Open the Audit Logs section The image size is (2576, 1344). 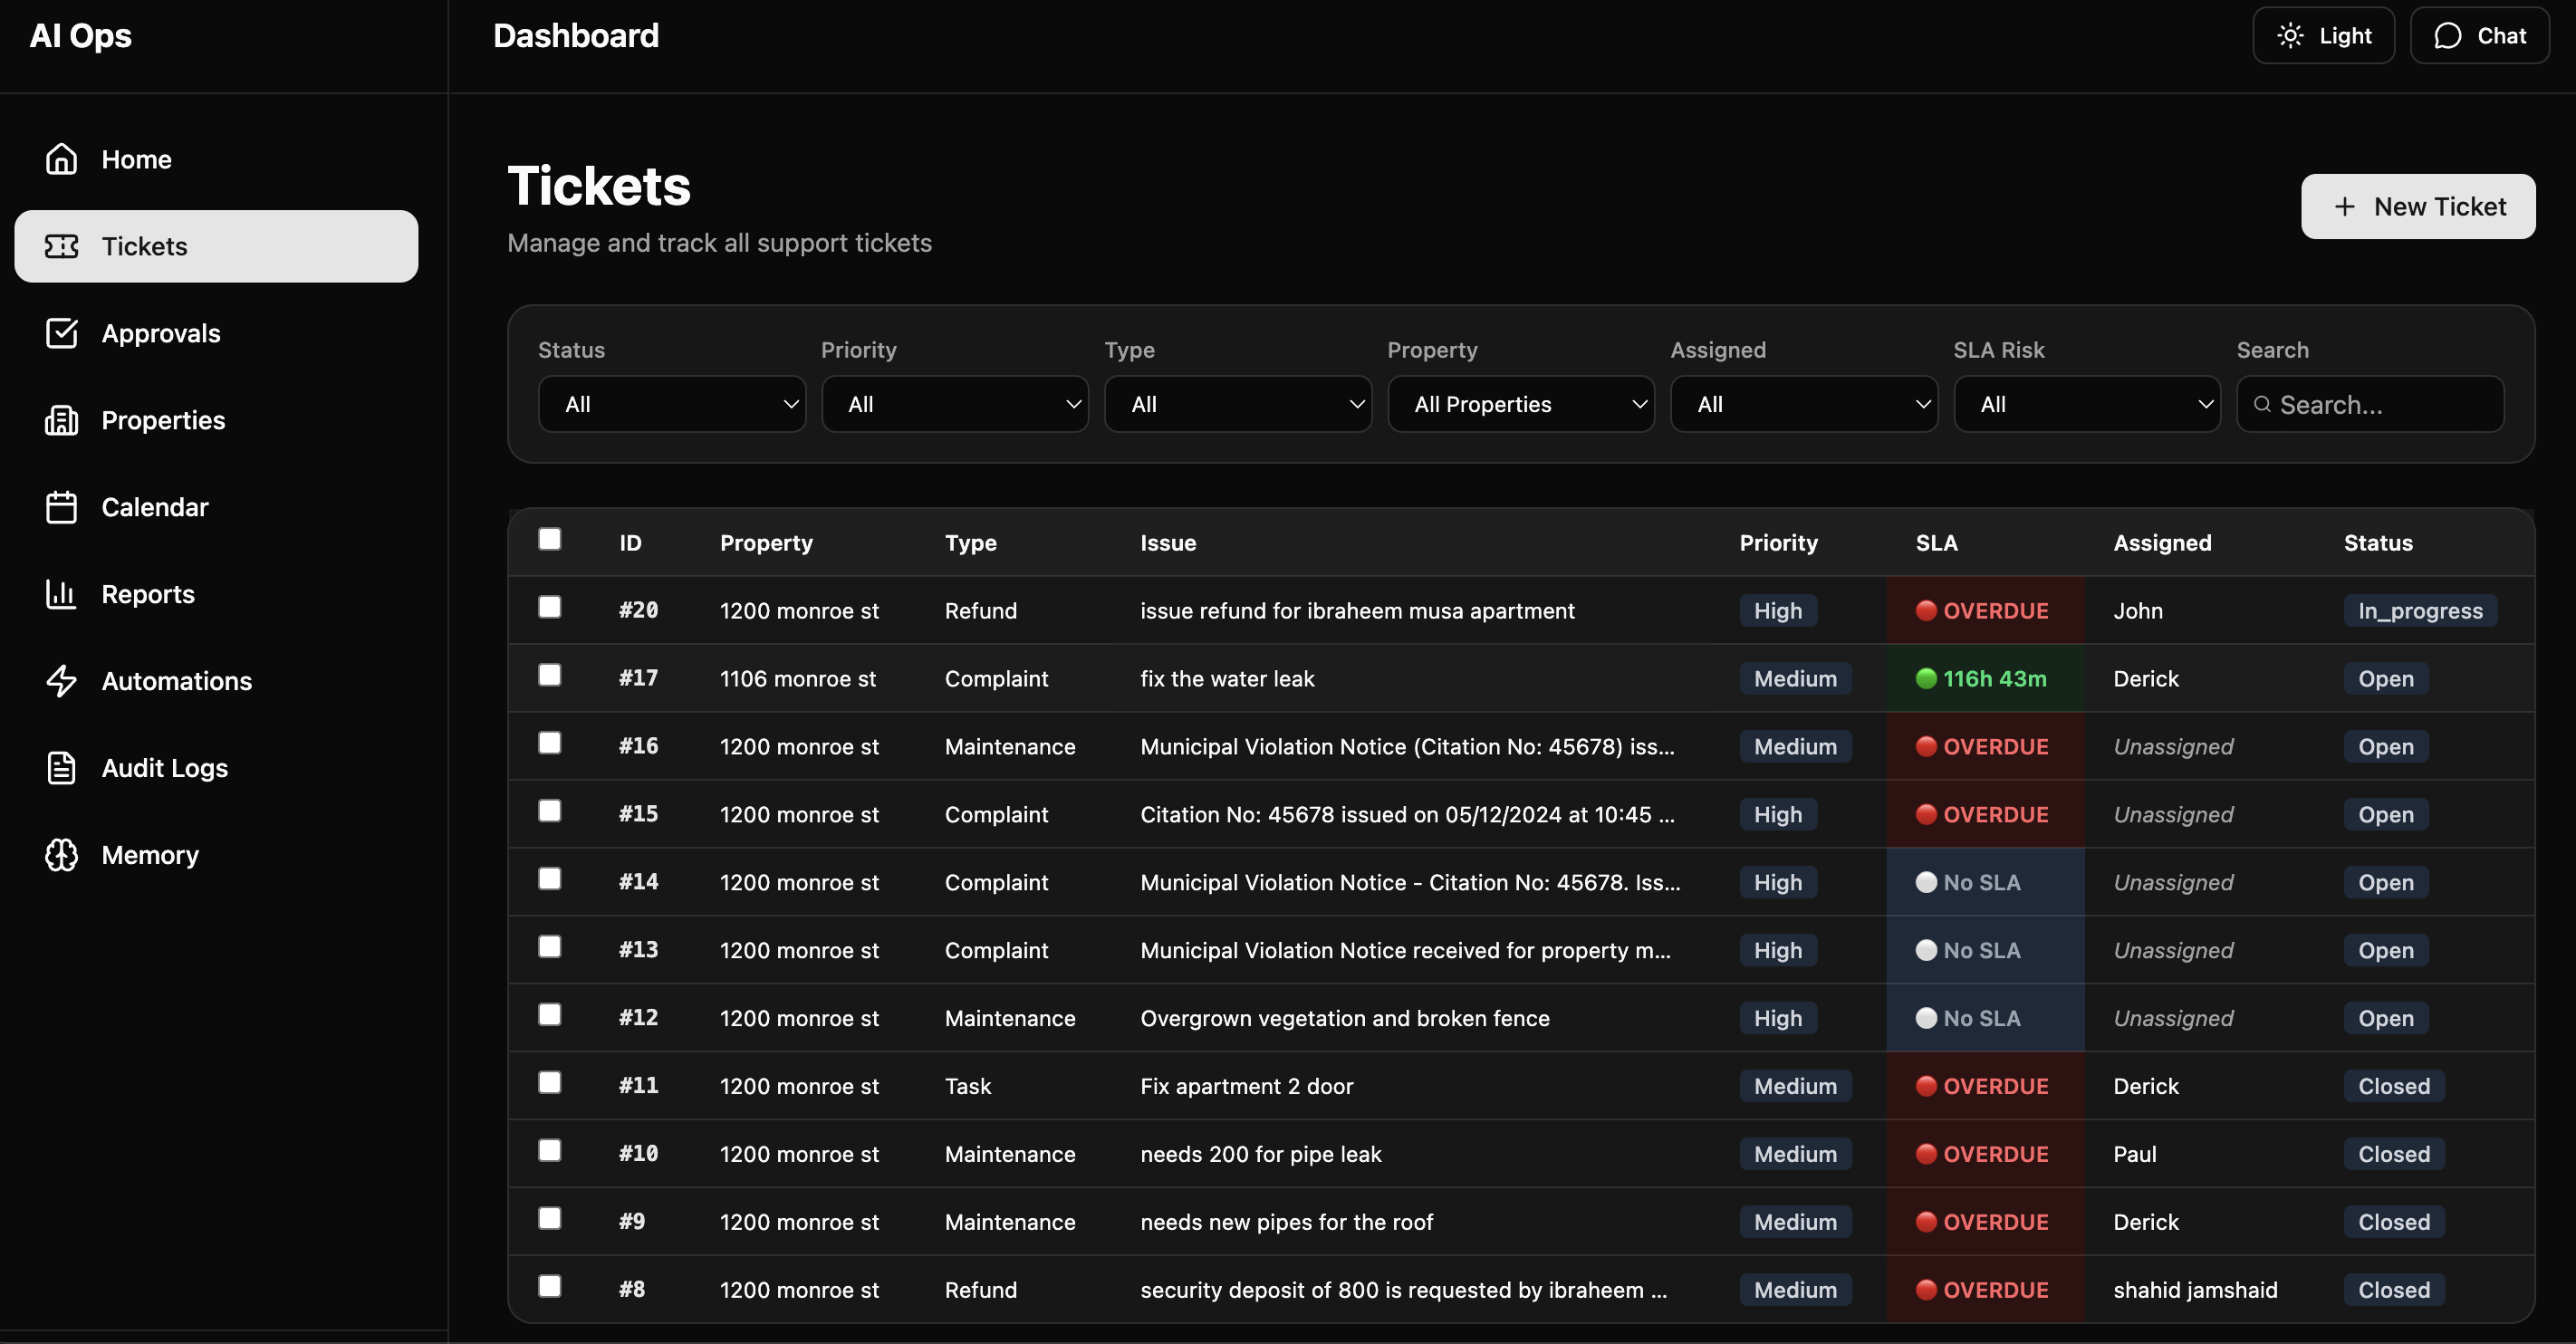click(61, 767)
